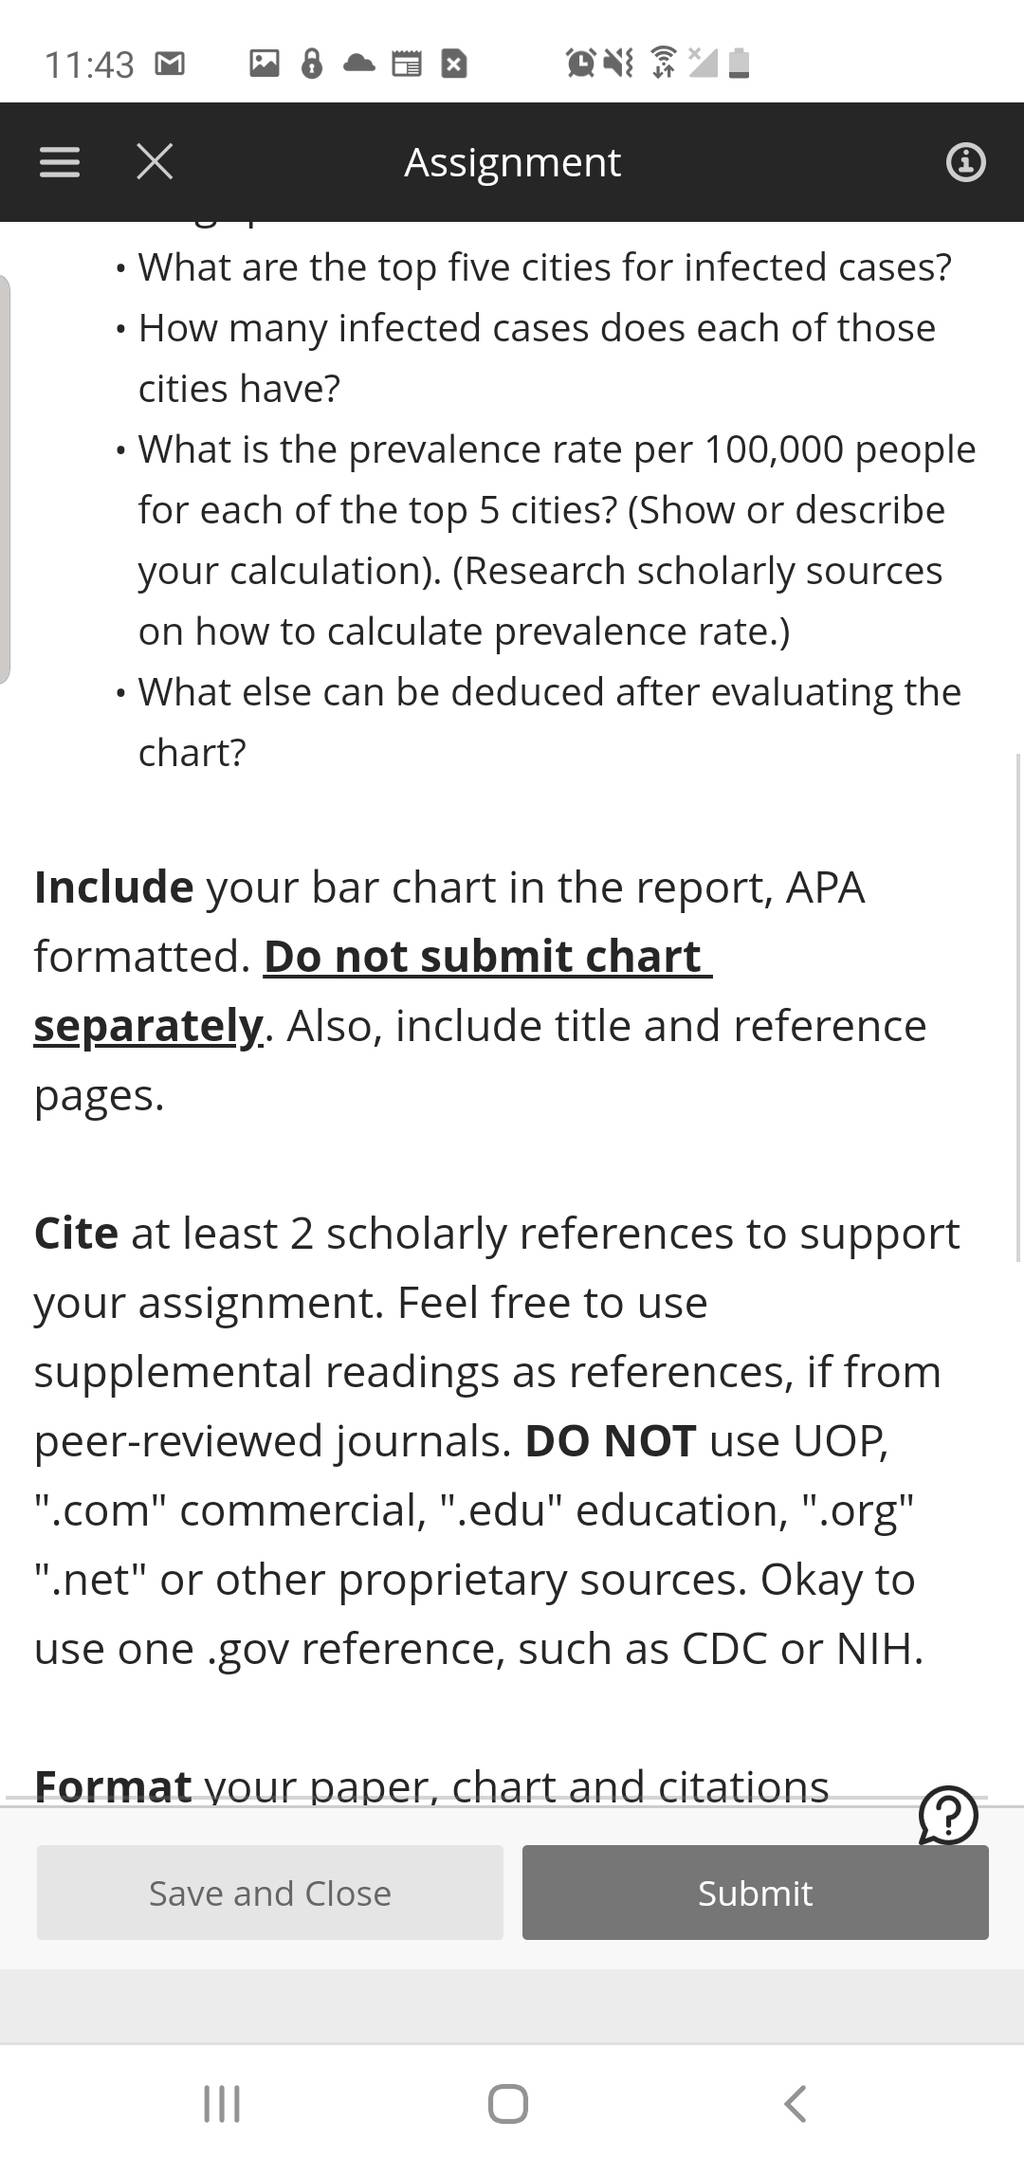1024x2162 pixels.
Task: Tap the Android home button
Action: (508, 2103)
